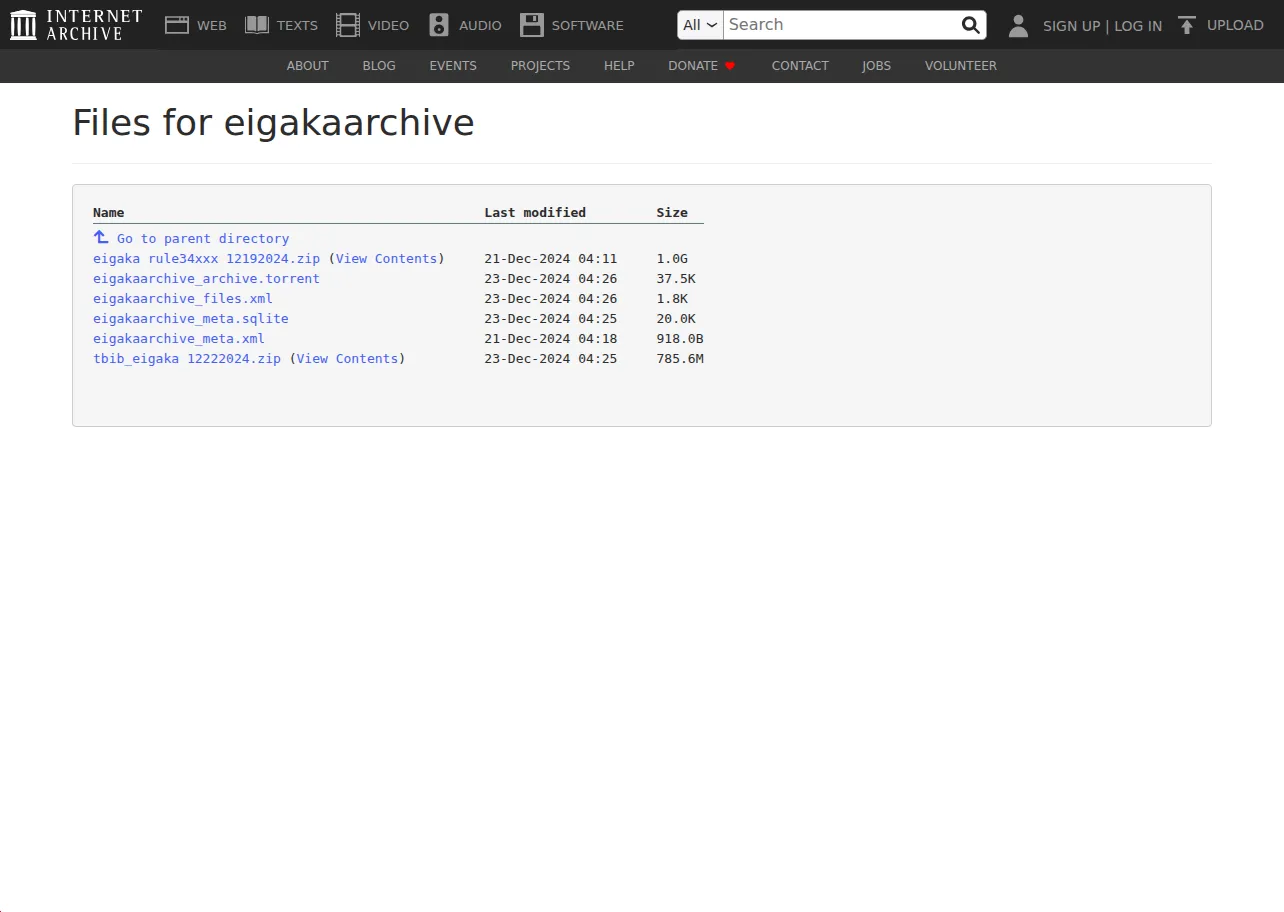Click the WEB label in top navigation
1284x912 pixels.
tap(212, 26)
